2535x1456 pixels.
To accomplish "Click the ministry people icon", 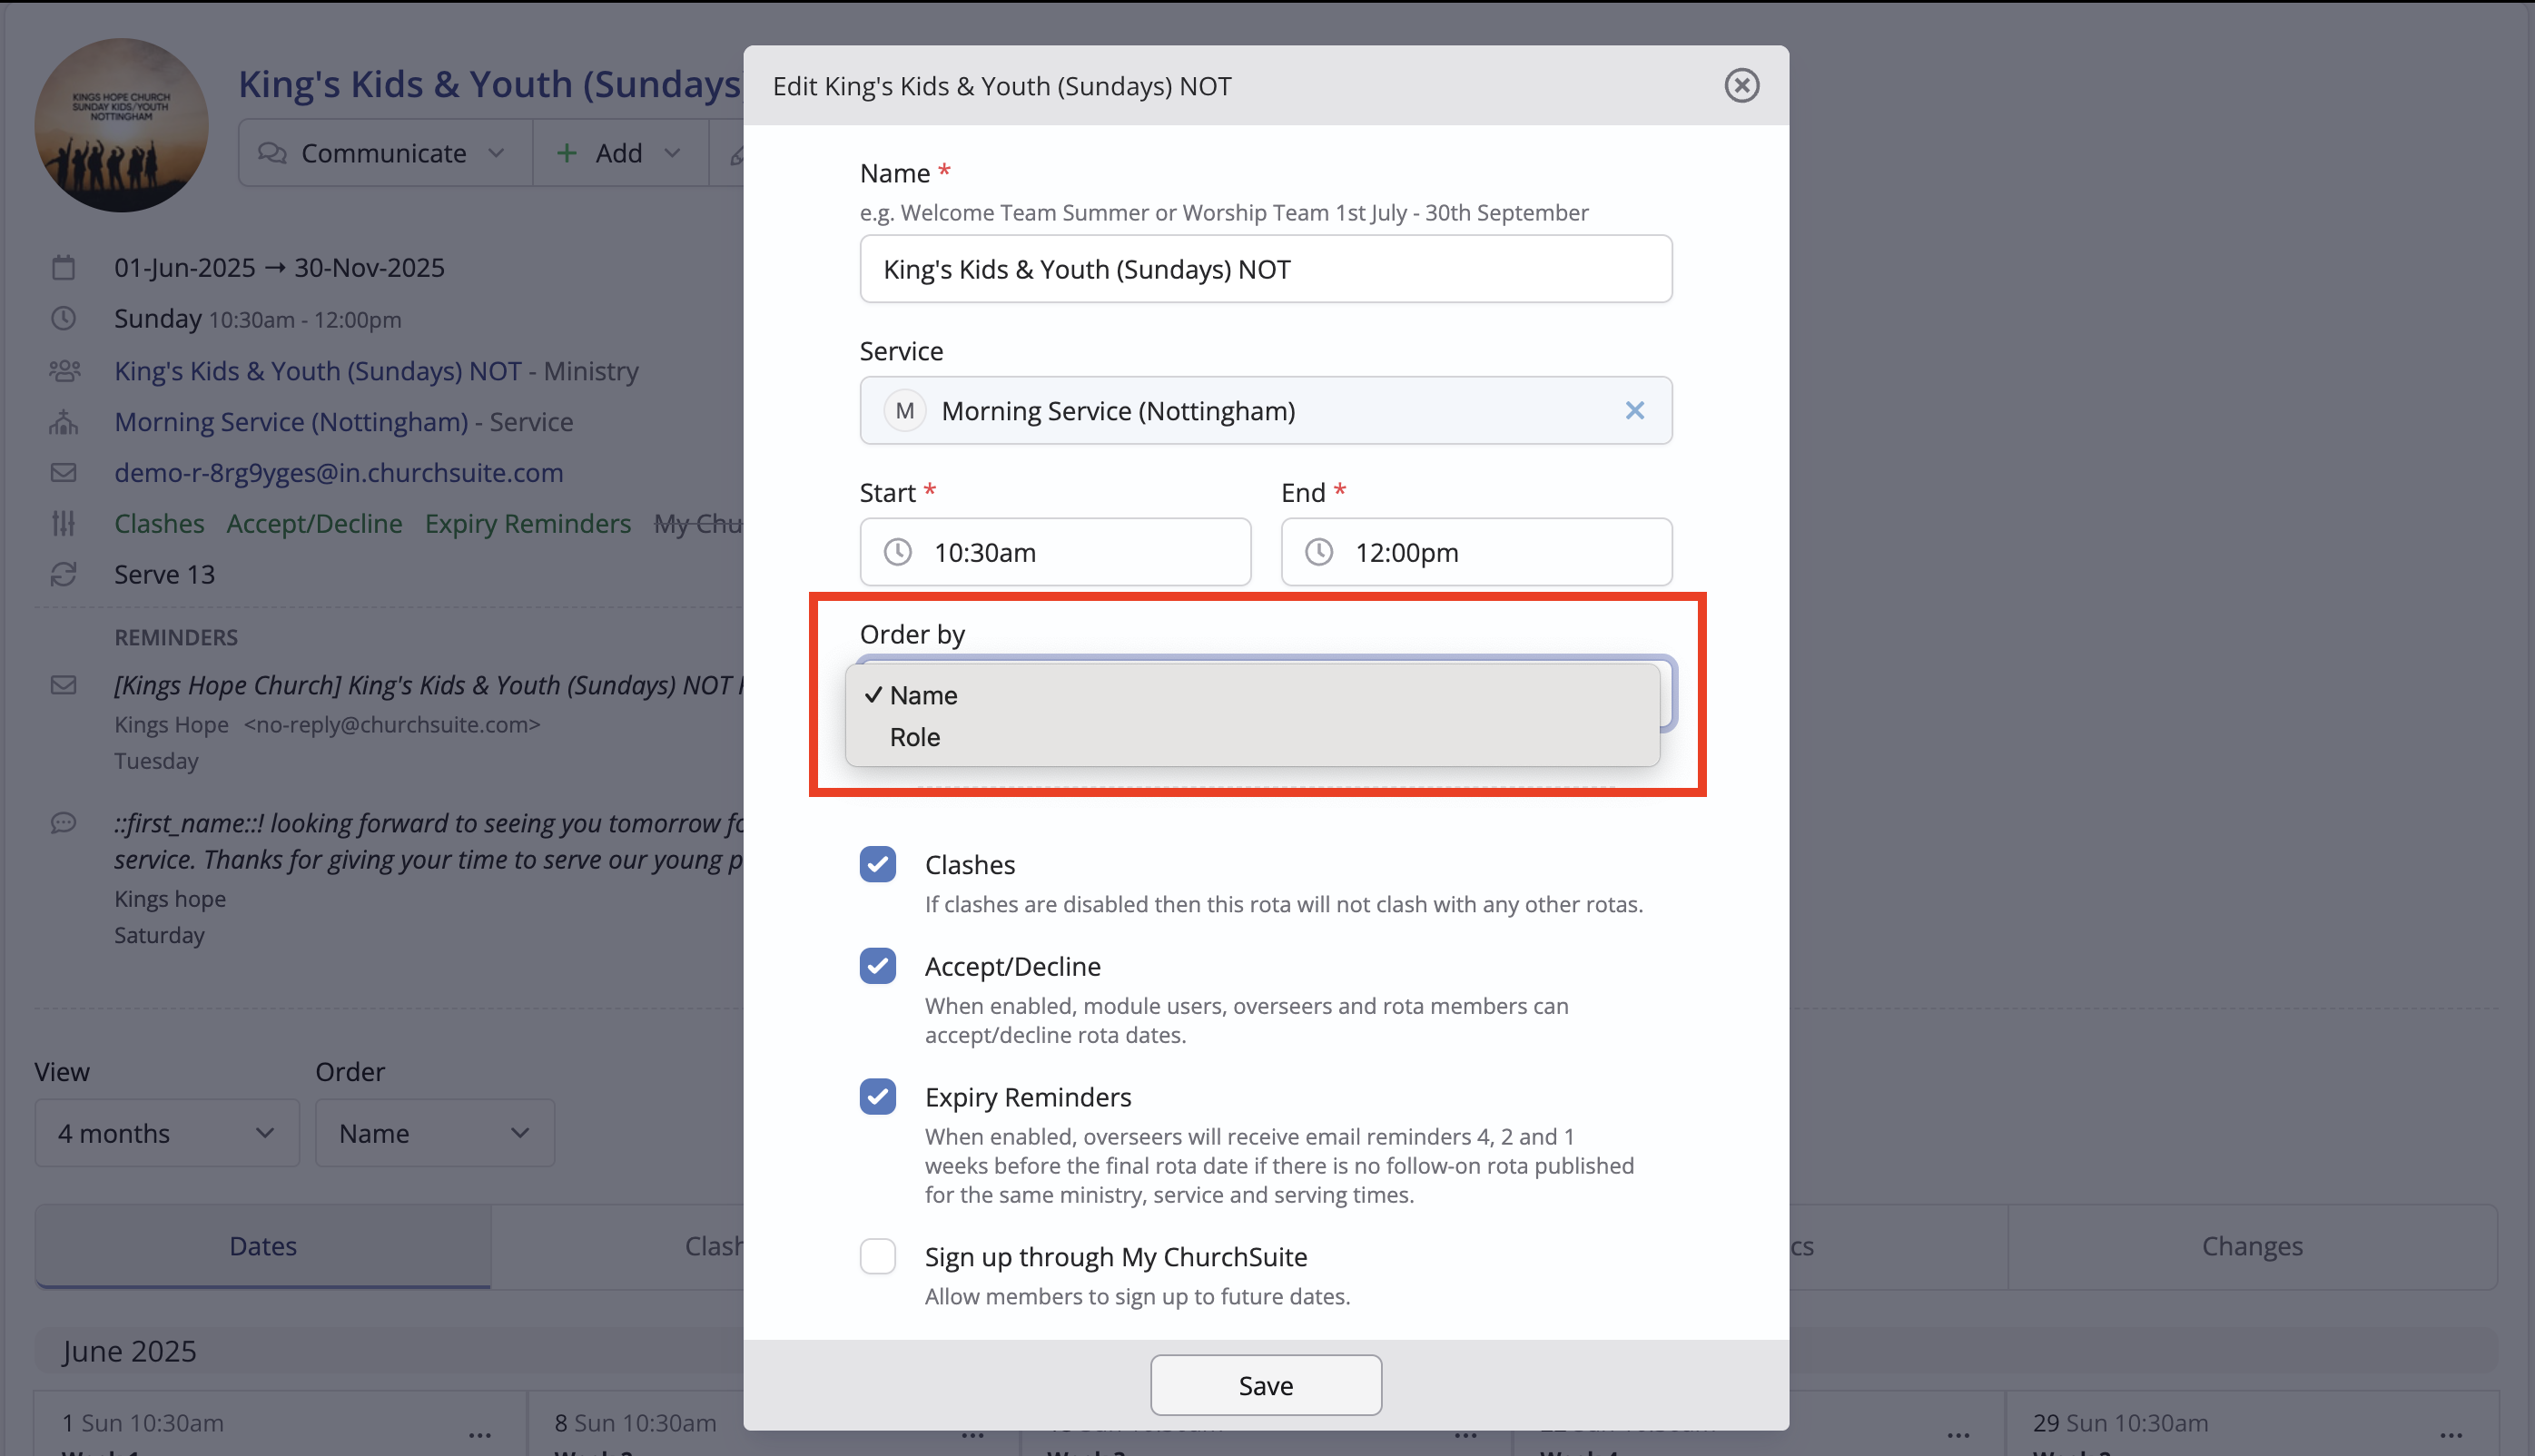I will (64, 370).
